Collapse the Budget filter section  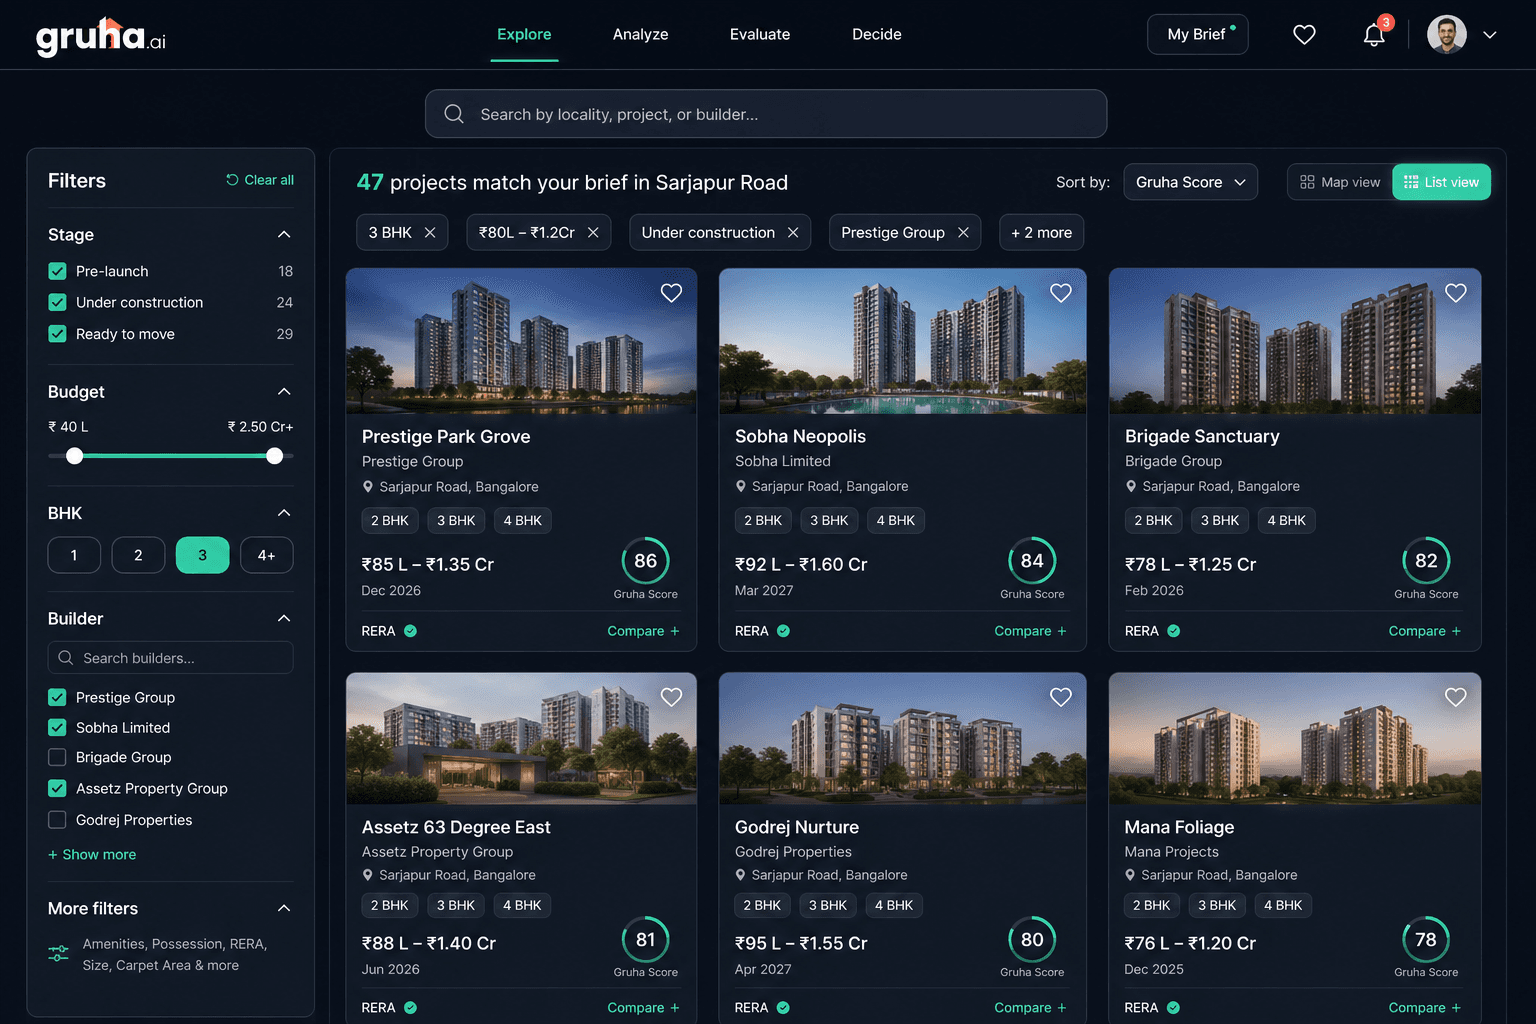(x=284, y=391)
